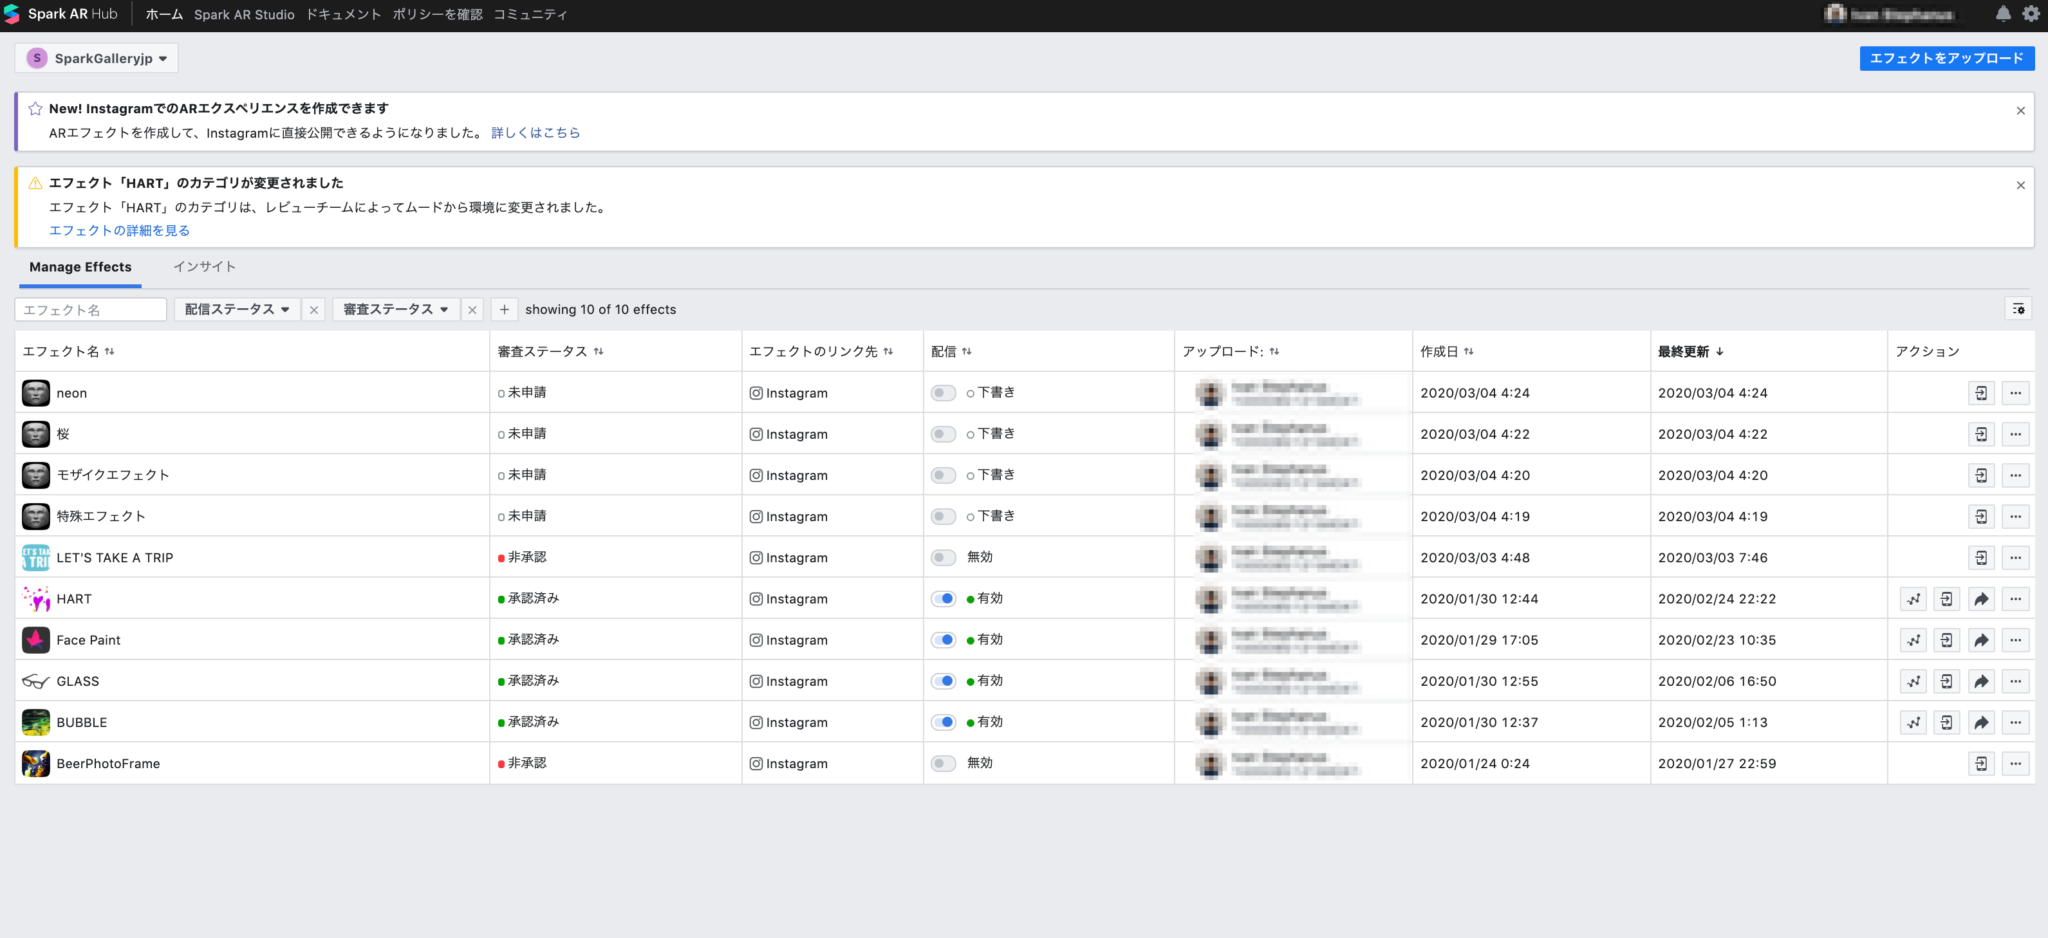This screenshot has width=2048, height=938.
Task: Open コミュニティ in top navigation
Action: tap(530, 14)
